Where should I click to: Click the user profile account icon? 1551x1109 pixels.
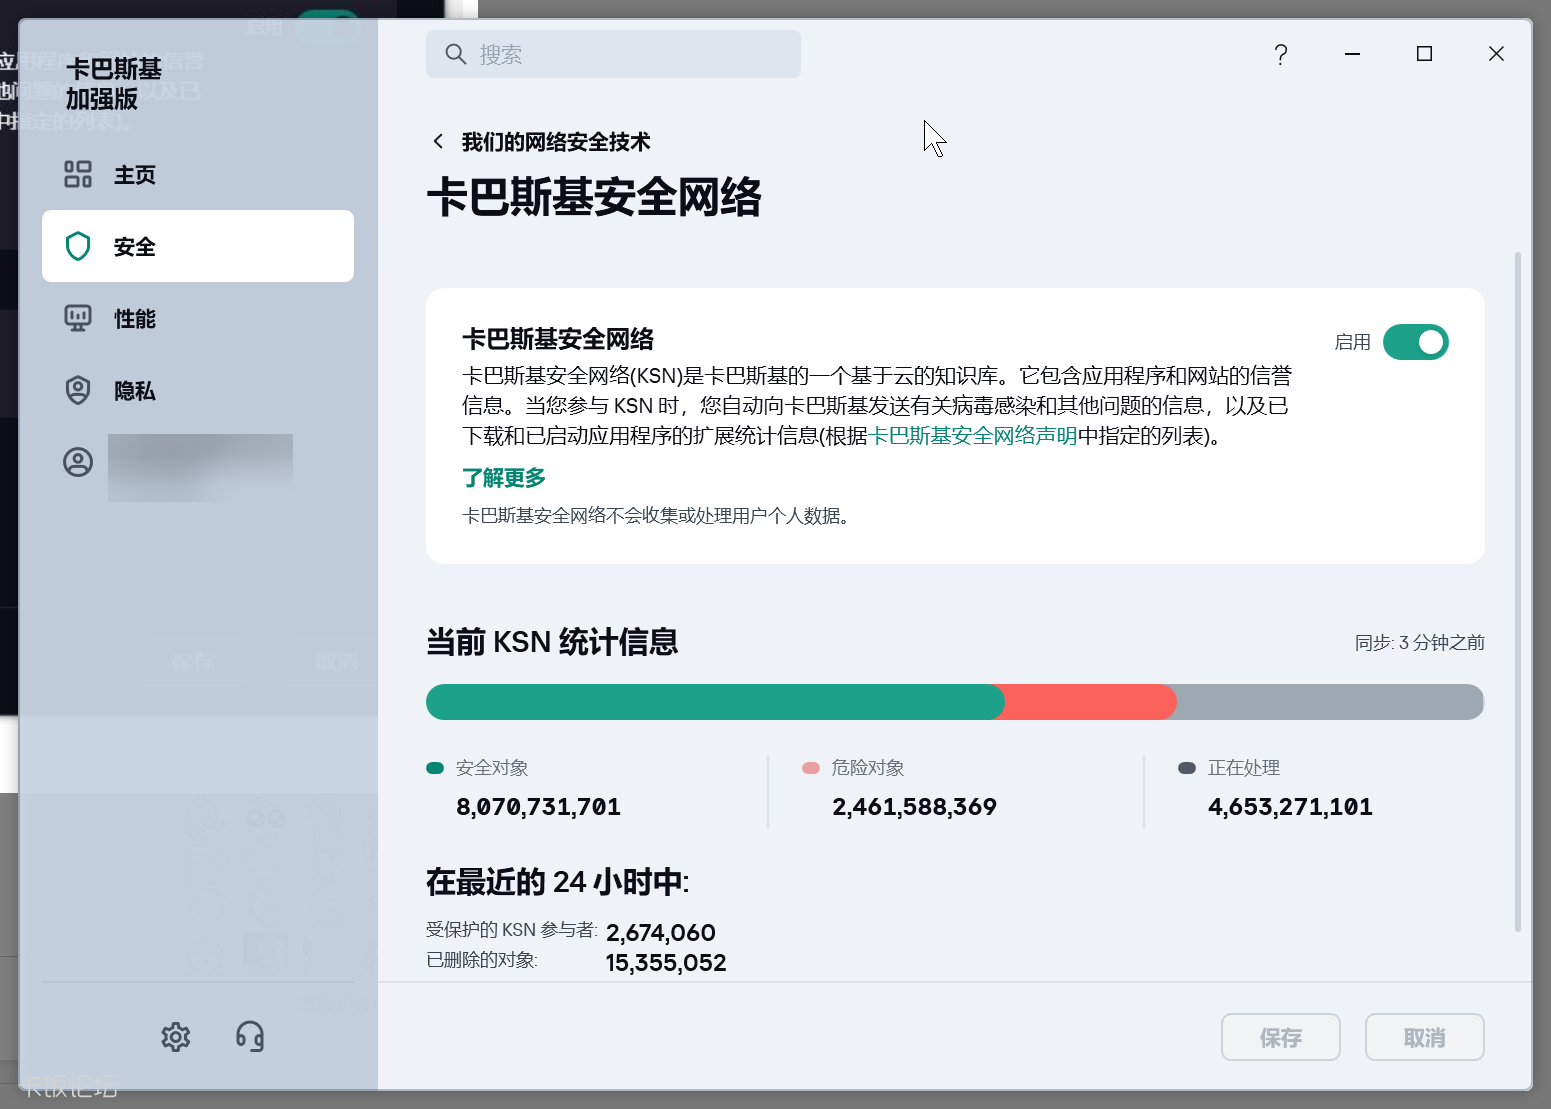pos(78,462)
